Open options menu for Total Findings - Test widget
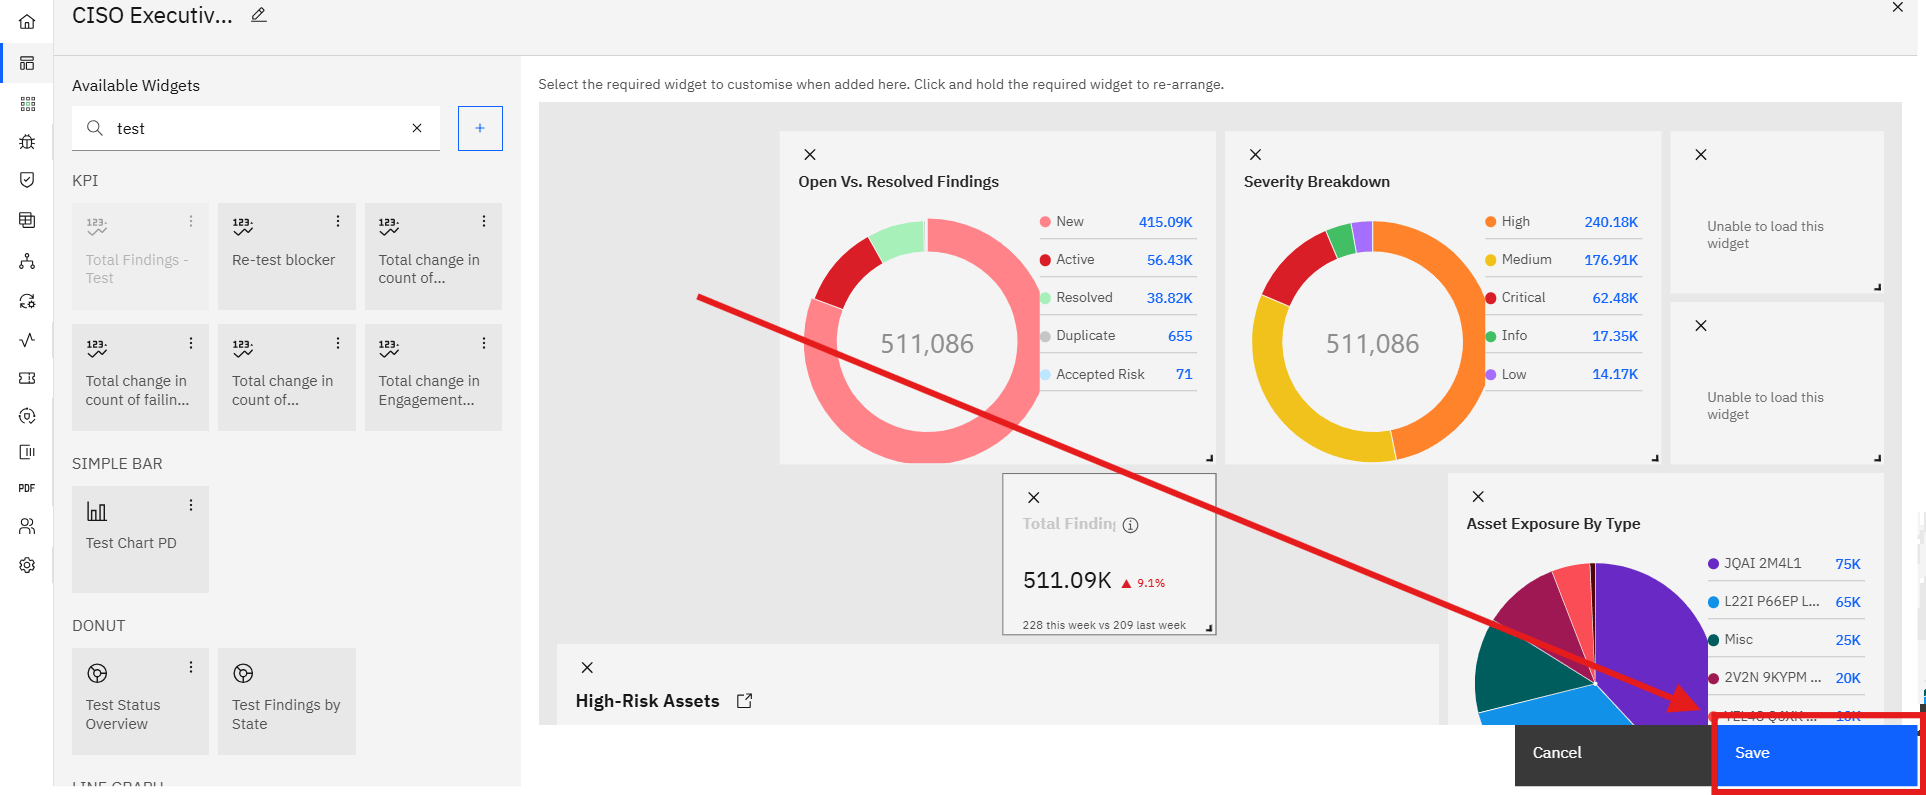 [191, 221]
